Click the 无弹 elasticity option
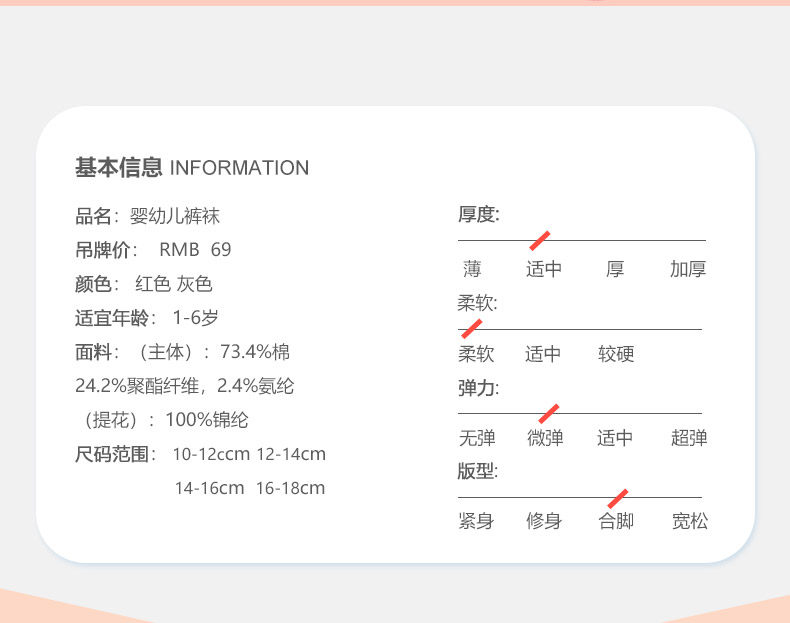 click(477, 438)
